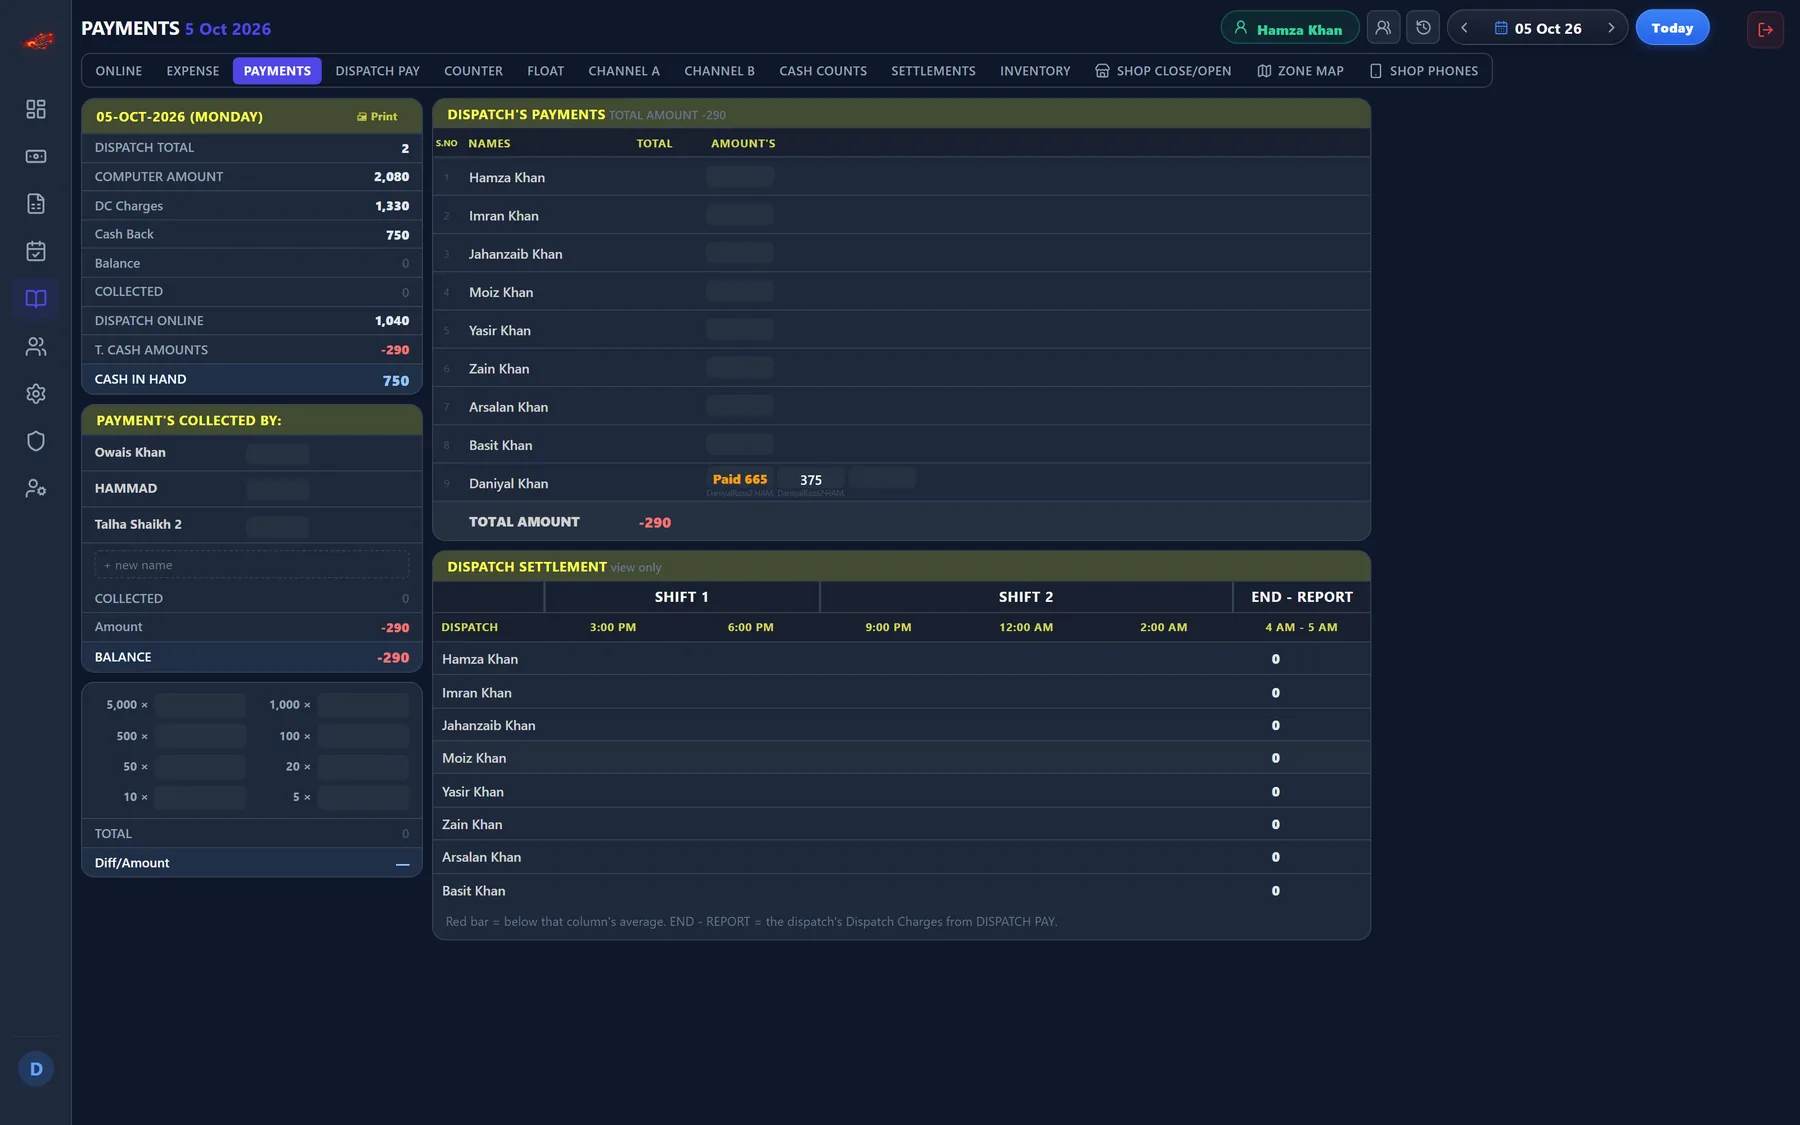Click Hamza Khan amount field in Dispatch's Payments
This screenshot has width=1800, height=1125.
click(x=740, y=177)
